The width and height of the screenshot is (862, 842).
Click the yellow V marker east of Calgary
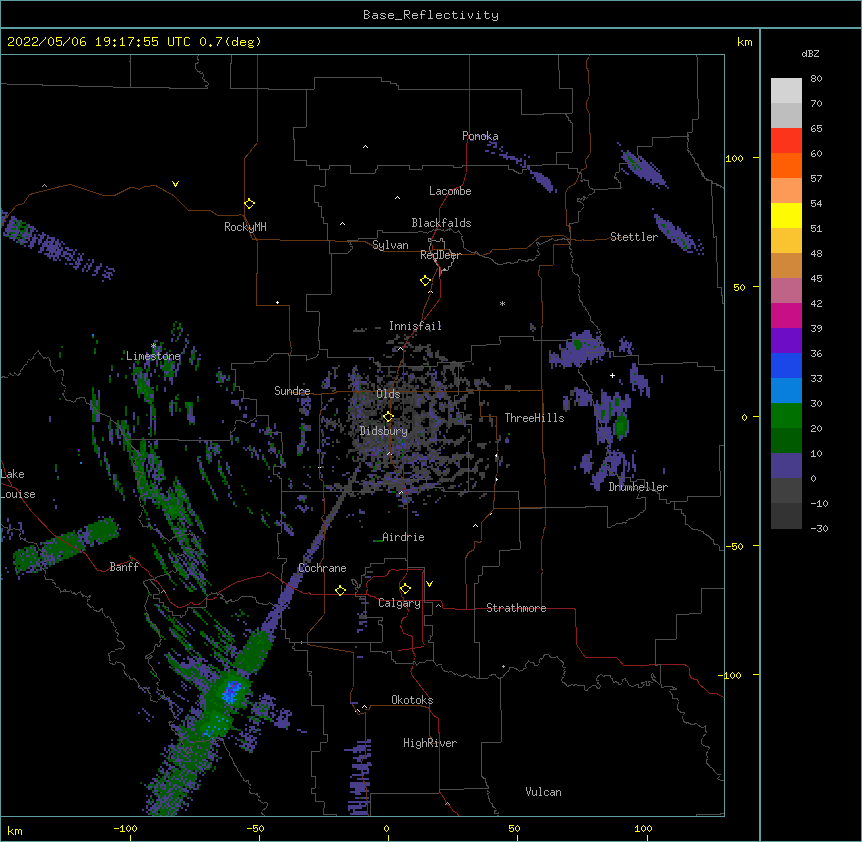[429, 584]
